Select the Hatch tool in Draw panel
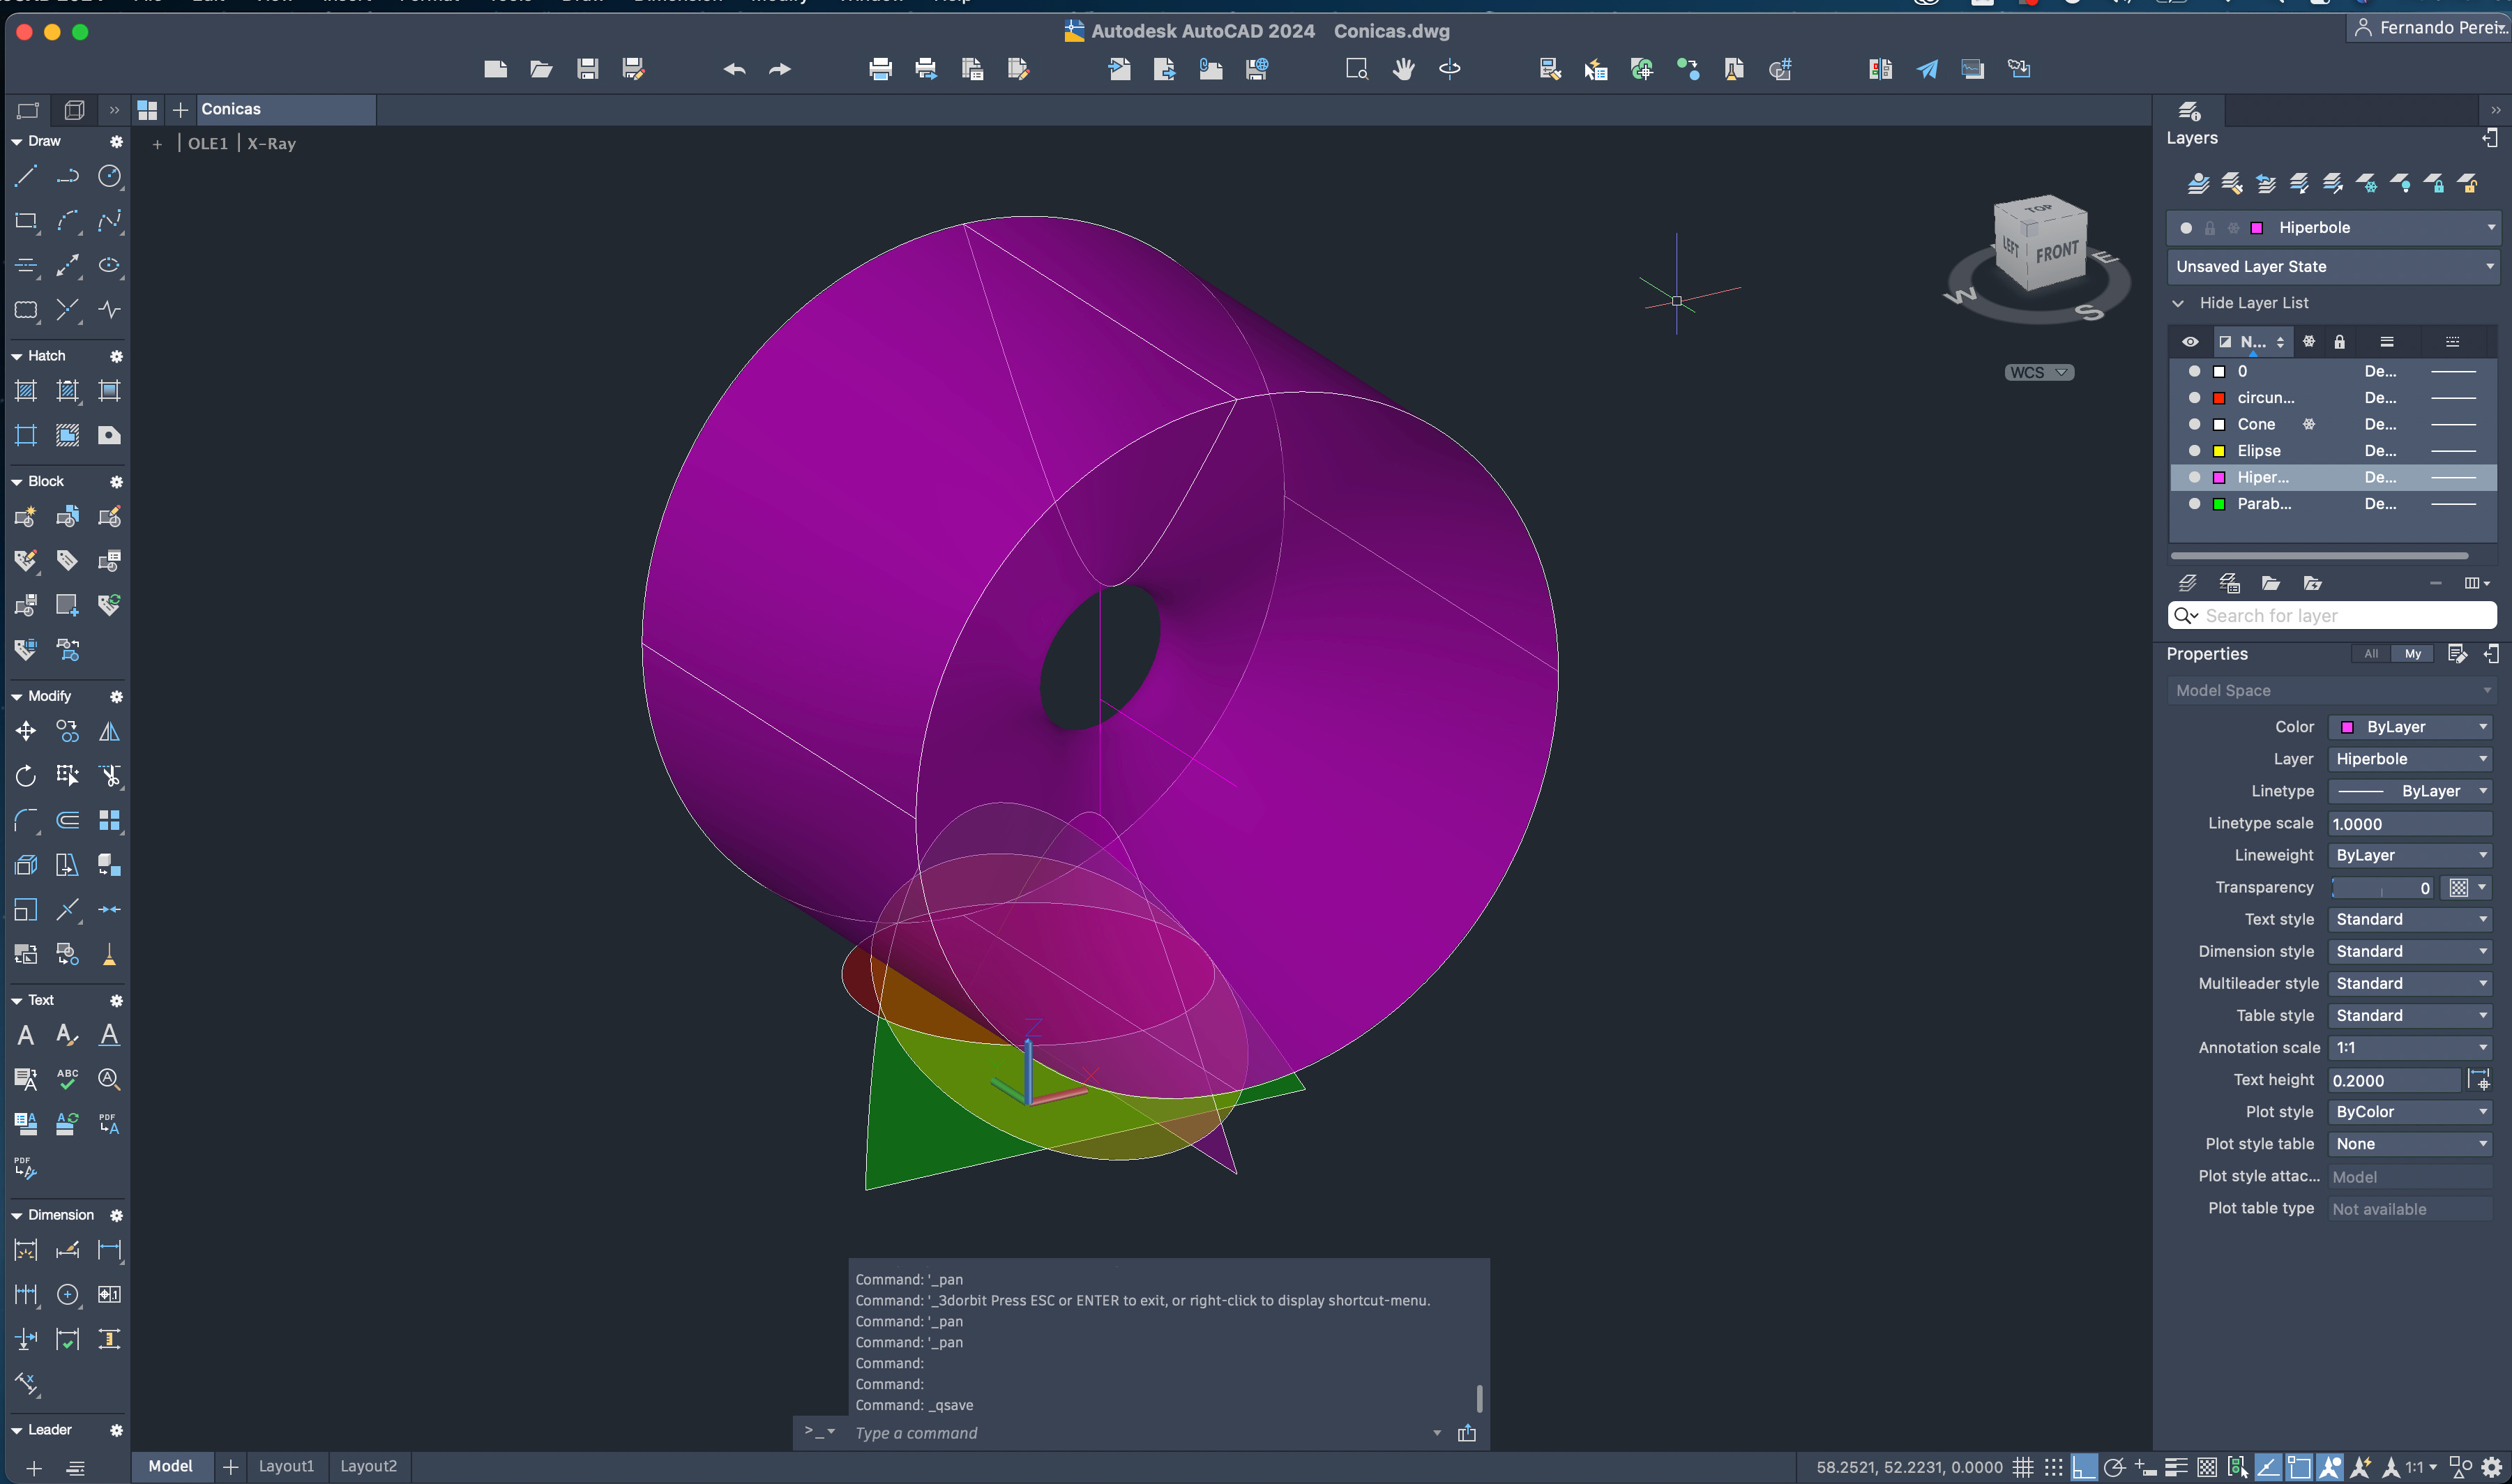2512x1484 pixels. tap(24, 391)
